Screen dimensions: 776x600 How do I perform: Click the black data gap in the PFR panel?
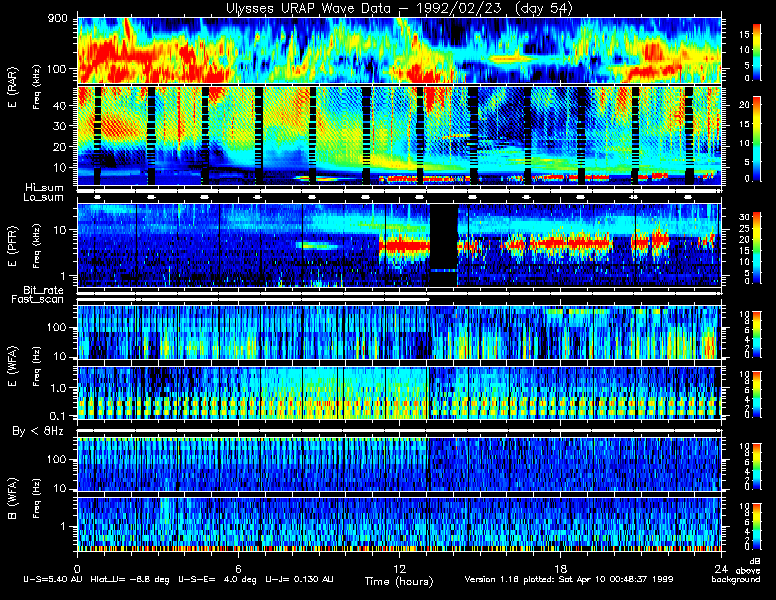[443, 245]
